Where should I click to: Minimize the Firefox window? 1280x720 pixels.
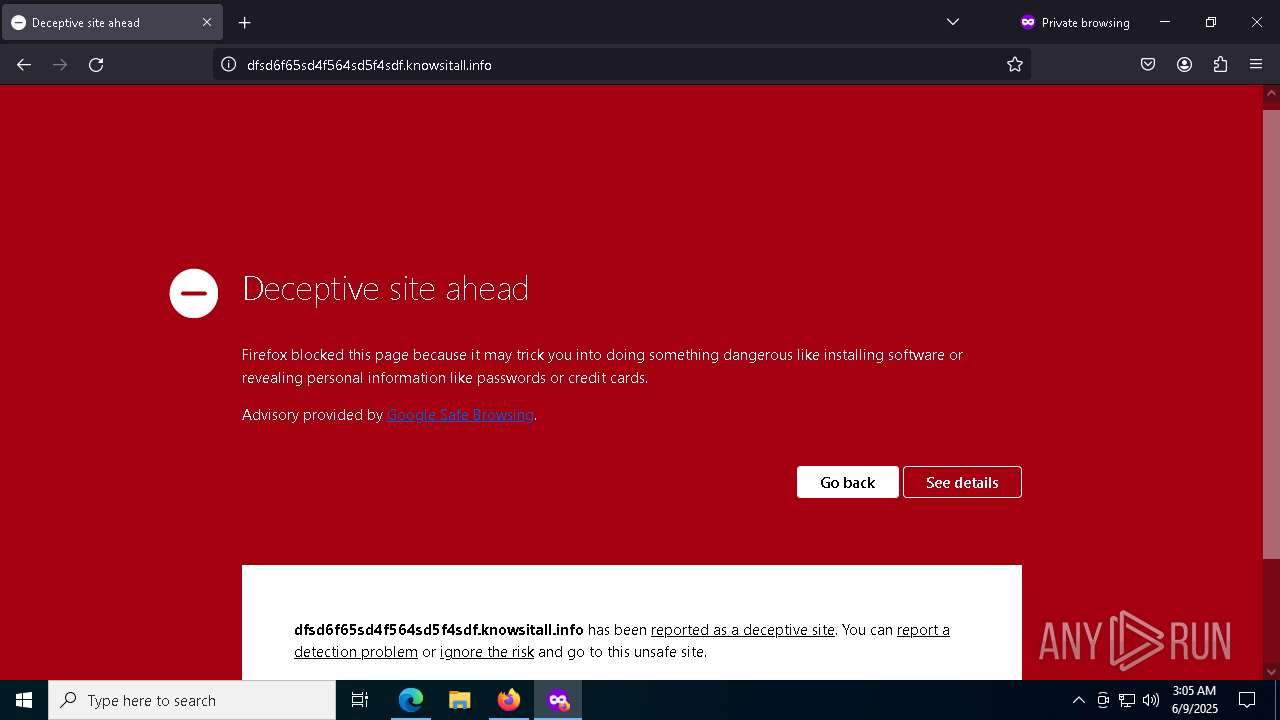(1165, 22)
